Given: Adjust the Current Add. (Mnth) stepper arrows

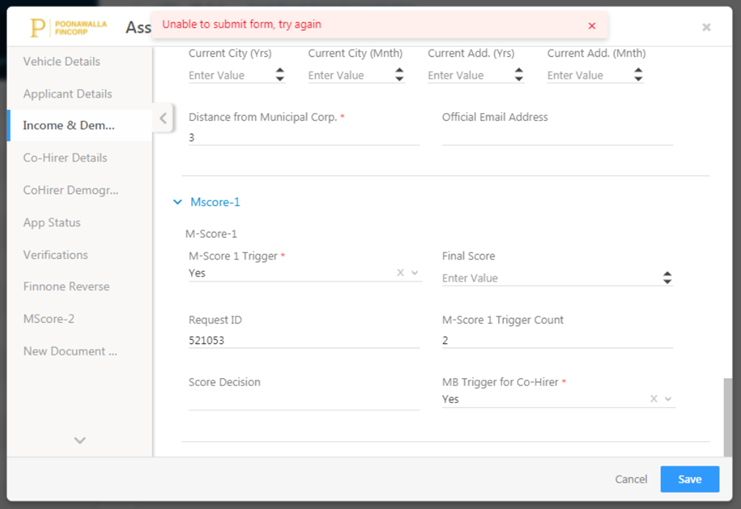Looking at the screenshot, I should coord(638,75).
